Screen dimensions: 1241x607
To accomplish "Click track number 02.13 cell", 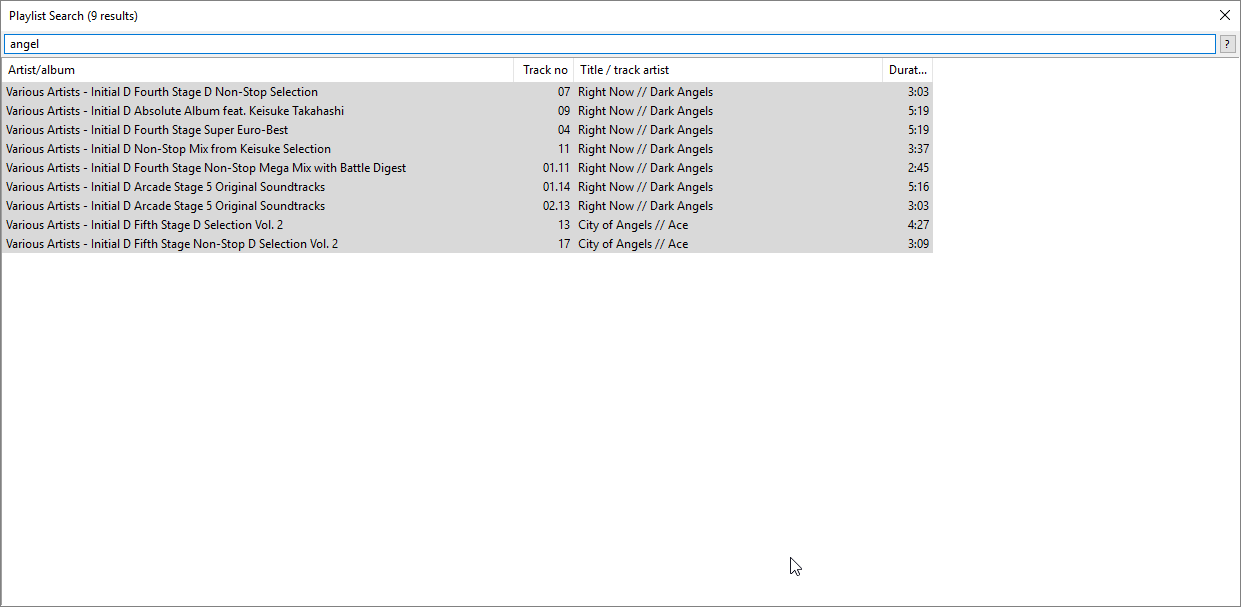I will 556,206.
